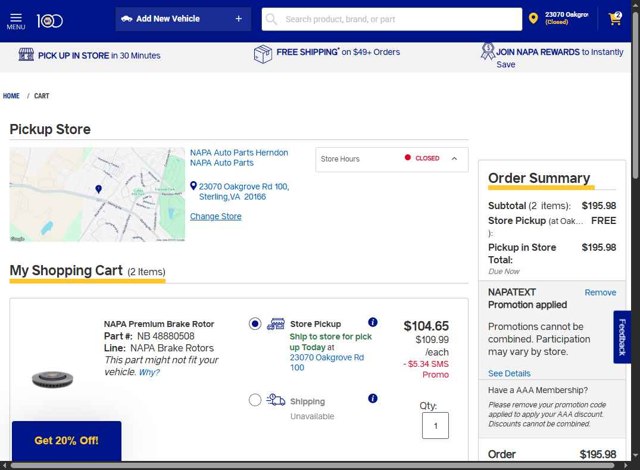This screenshot has width=640, height=470.
Task: Click the NAPA 100 anniversary logo
Action: pyautogui.click(x=50, y=21)
